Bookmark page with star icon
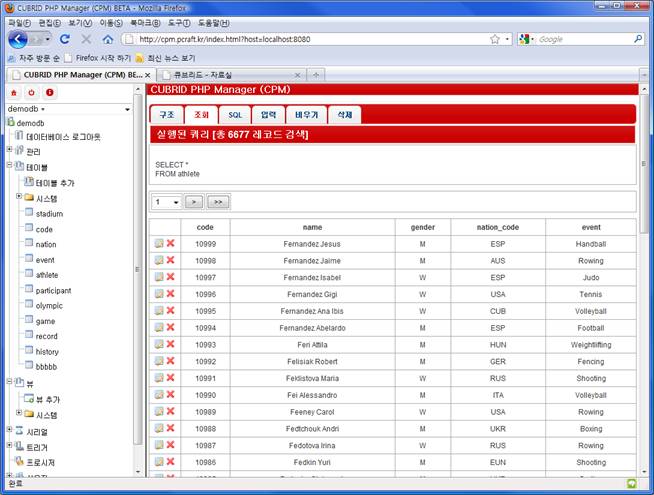This screenshot has width=654, height=495. coord(495,39)
